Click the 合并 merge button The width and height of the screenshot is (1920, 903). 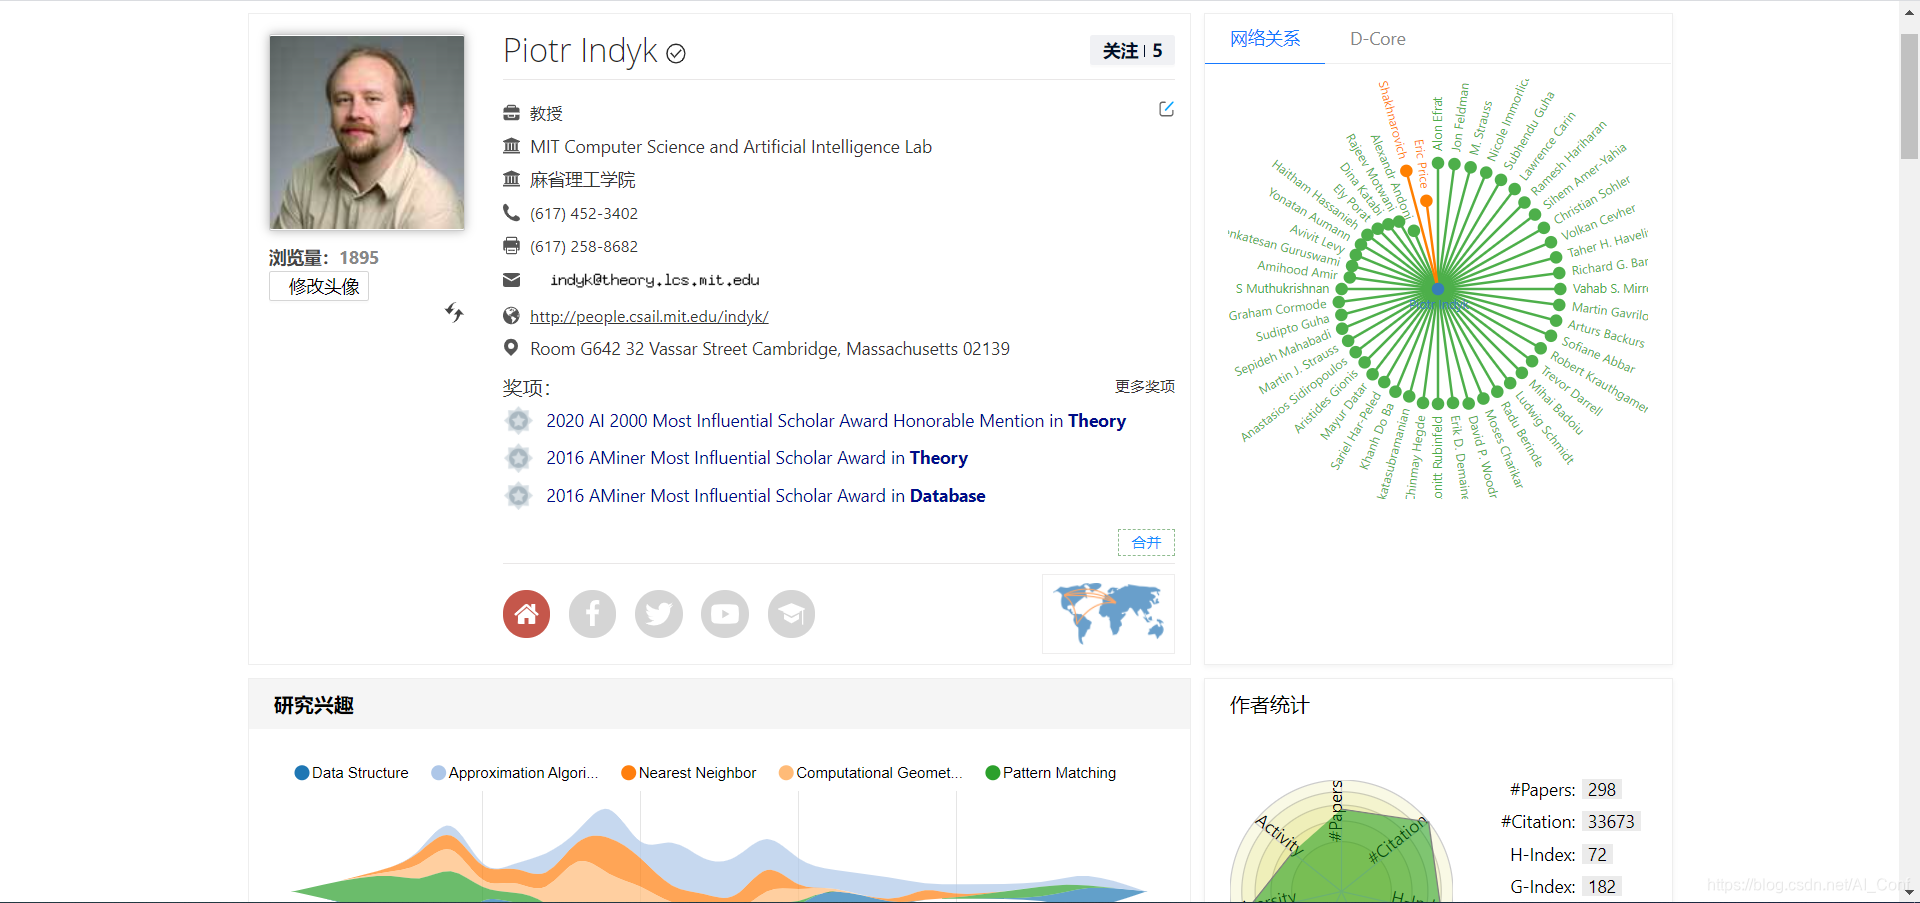(x=1146, y=542)
